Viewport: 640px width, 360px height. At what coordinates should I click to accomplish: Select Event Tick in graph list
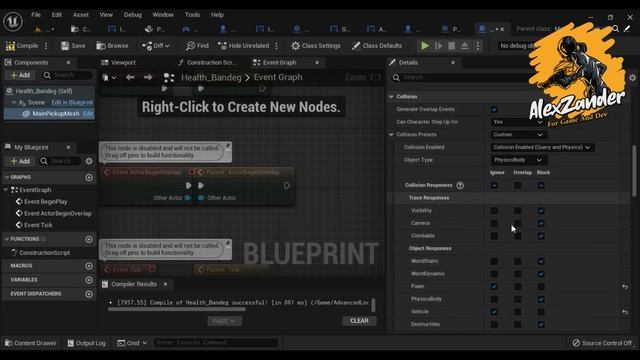coord(38,225)
